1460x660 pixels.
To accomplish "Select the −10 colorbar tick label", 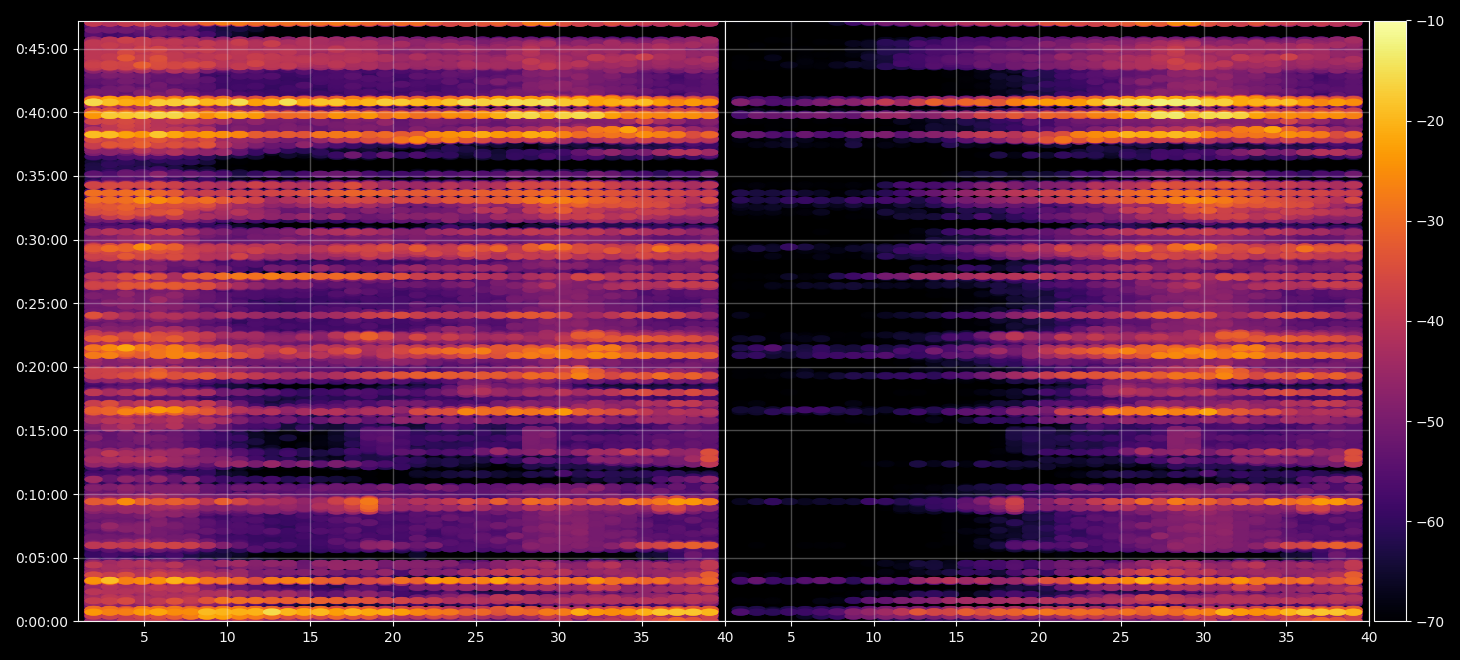I will click(x=1430, y=21).
